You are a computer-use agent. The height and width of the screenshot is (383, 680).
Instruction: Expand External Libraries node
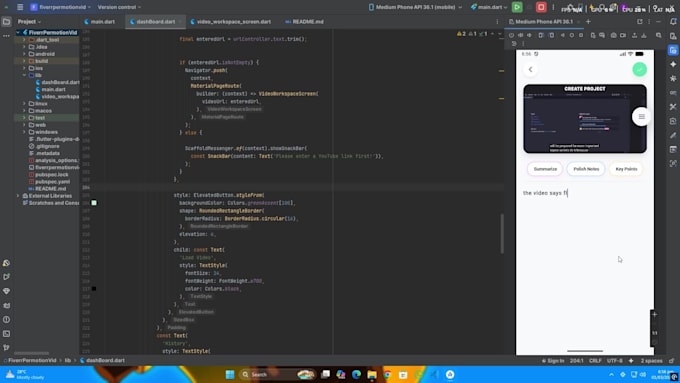[18, 196]
